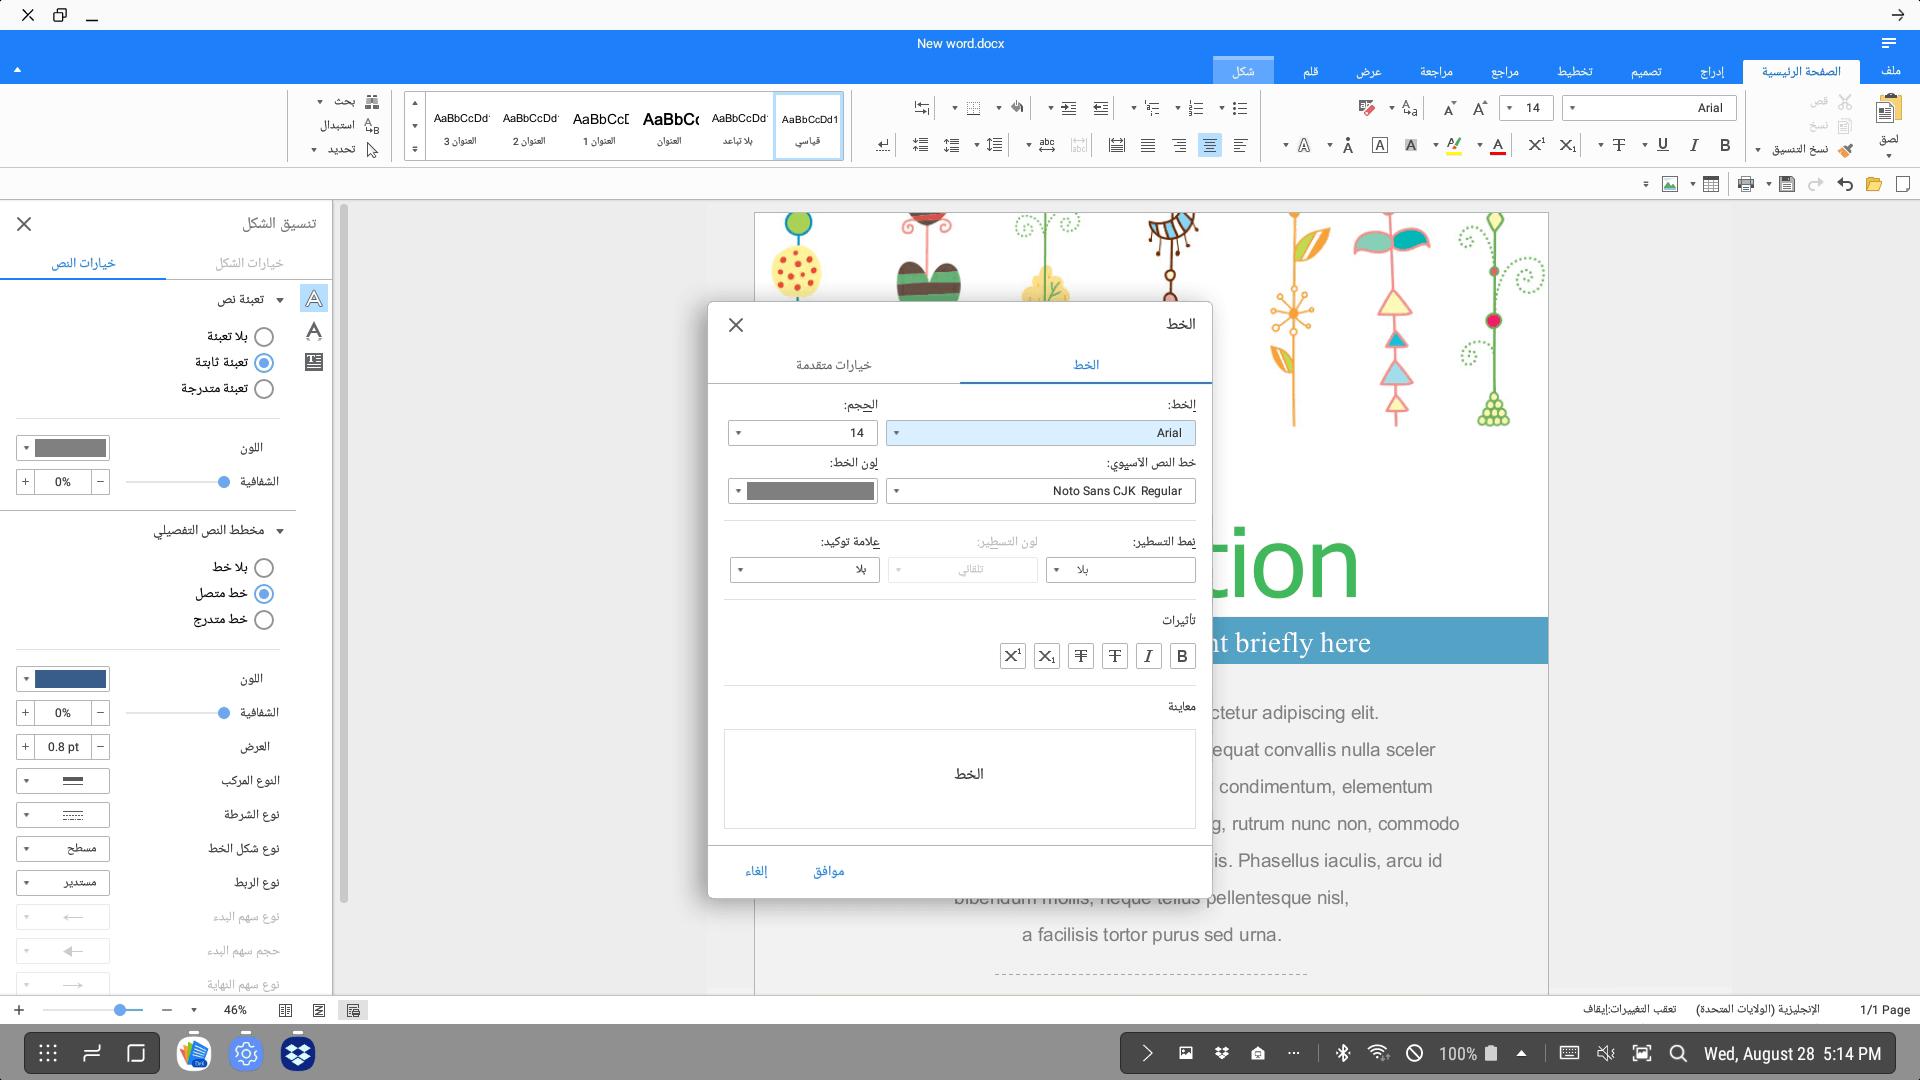Image resolution: width=1920 pixels, height=1080 pixels.
Task: Collapse the تعبئة نص section
Action: [x=280, y=300]
